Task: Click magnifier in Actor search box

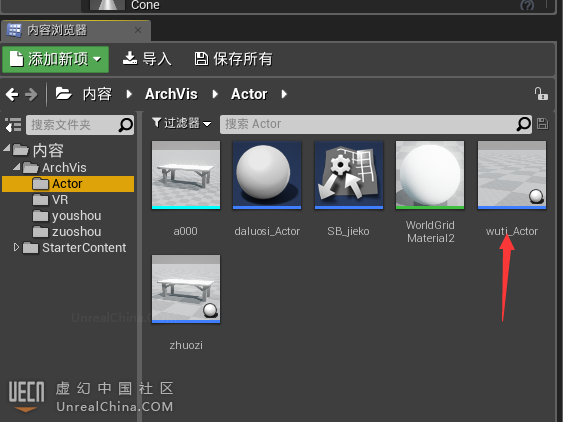Action: click(524, 124)
